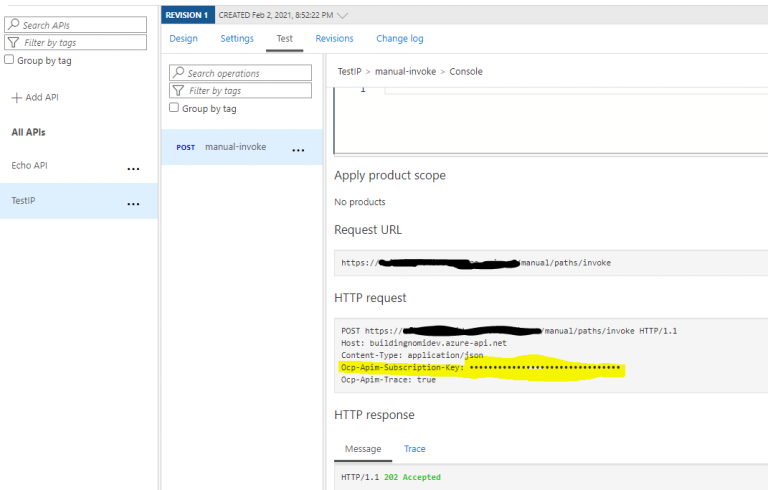
Task: Switch to the Trace response tab
Action: point(414,449)
